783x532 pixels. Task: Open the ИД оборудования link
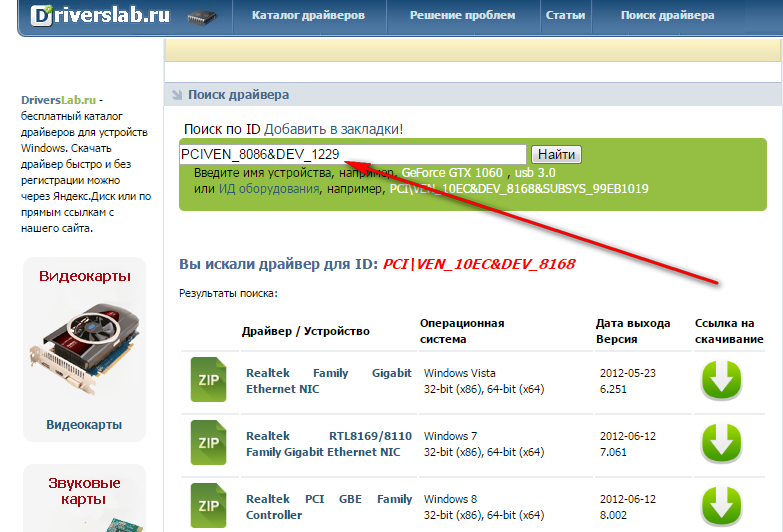tap(269, 189)
